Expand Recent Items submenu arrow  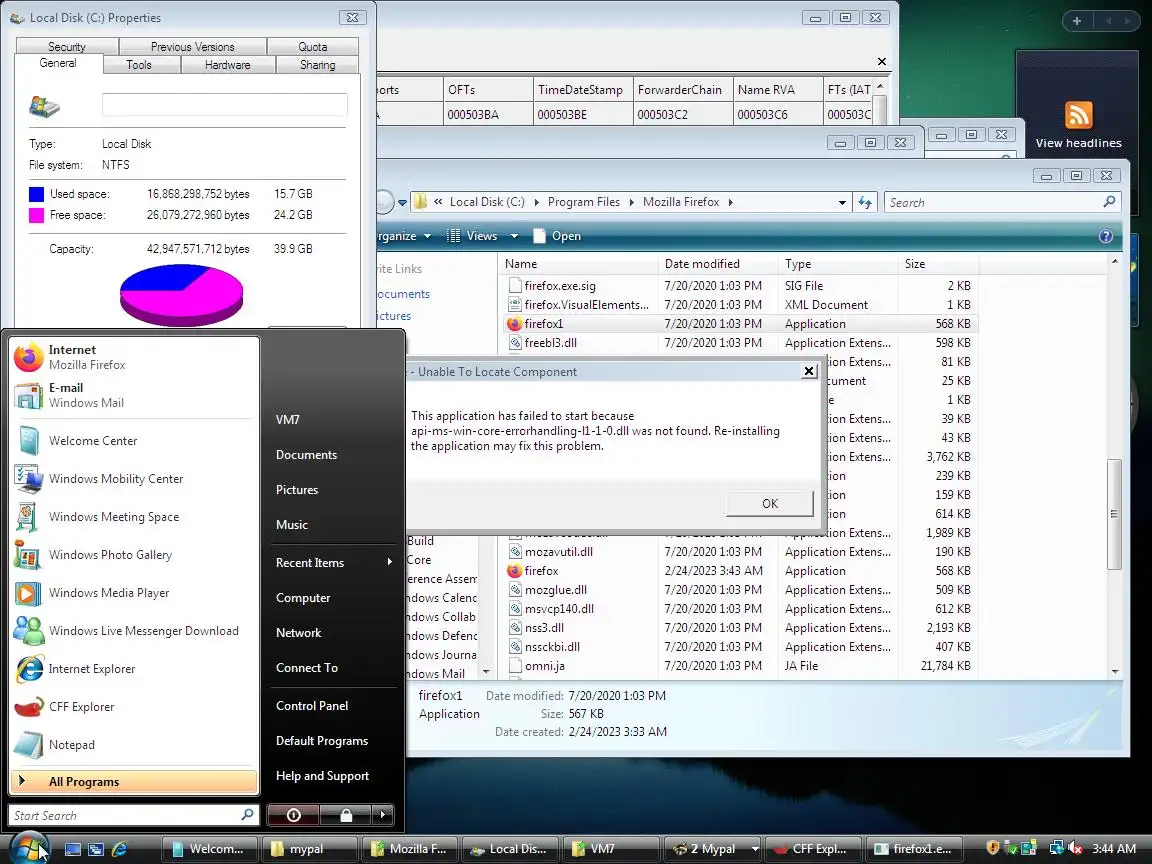pos(389,562)
